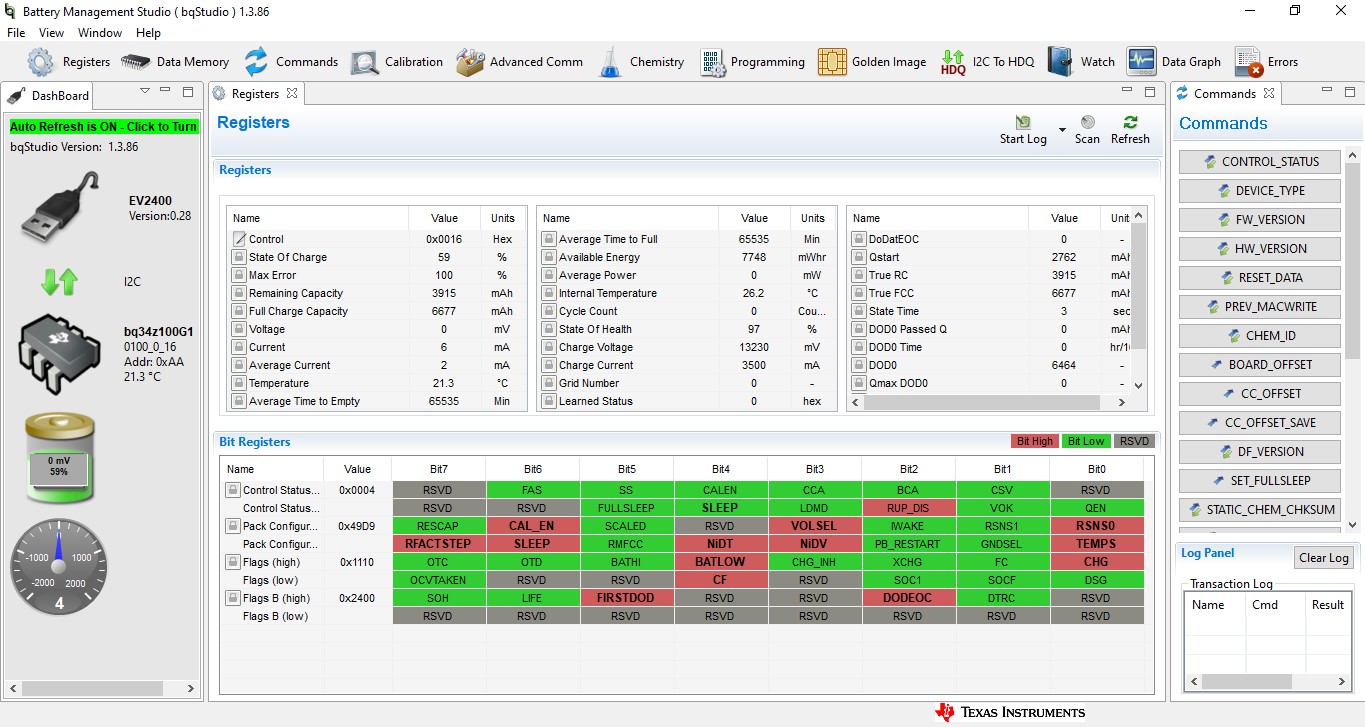Open the File menu
The height and width of the screenshot is (727, 1365).
point(16,33)
